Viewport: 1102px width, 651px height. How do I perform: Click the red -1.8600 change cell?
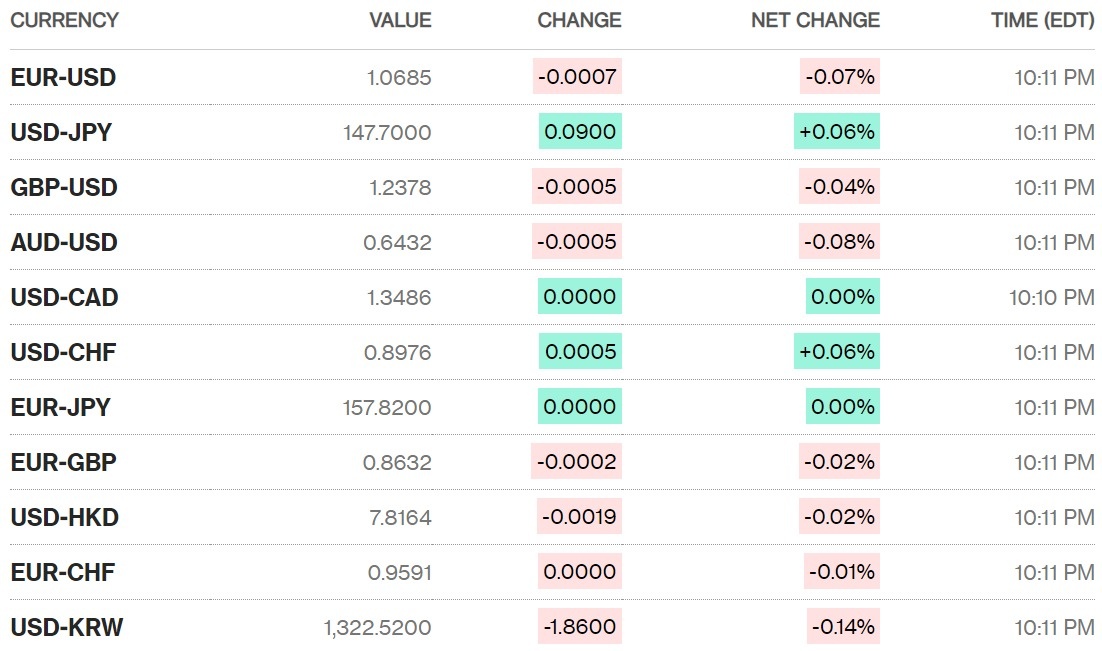[x=579, y=627]
